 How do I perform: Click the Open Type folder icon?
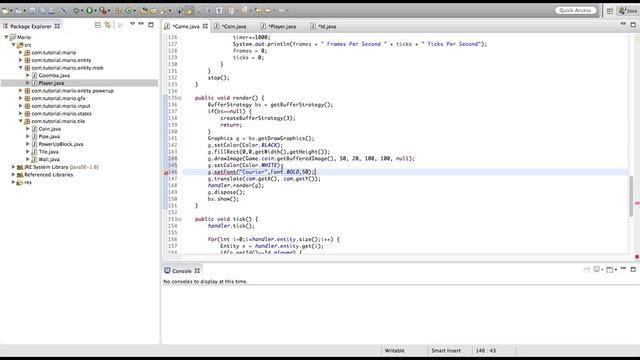pos(144,11)
